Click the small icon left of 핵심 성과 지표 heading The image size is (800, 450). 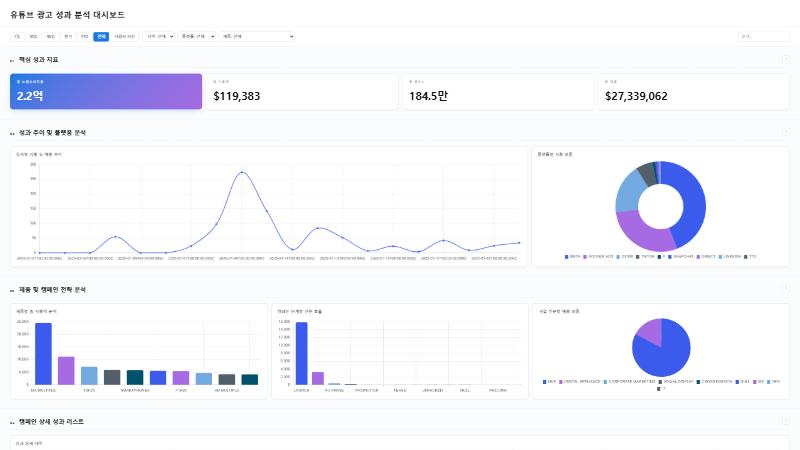12,60
